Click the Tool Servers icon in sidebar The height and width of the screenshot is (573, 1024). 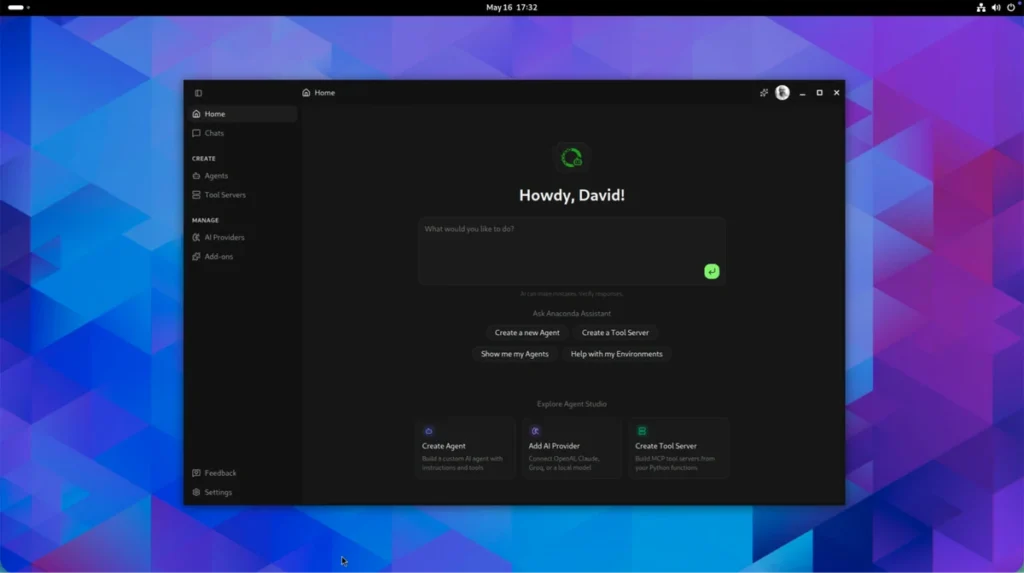[197, 195]
